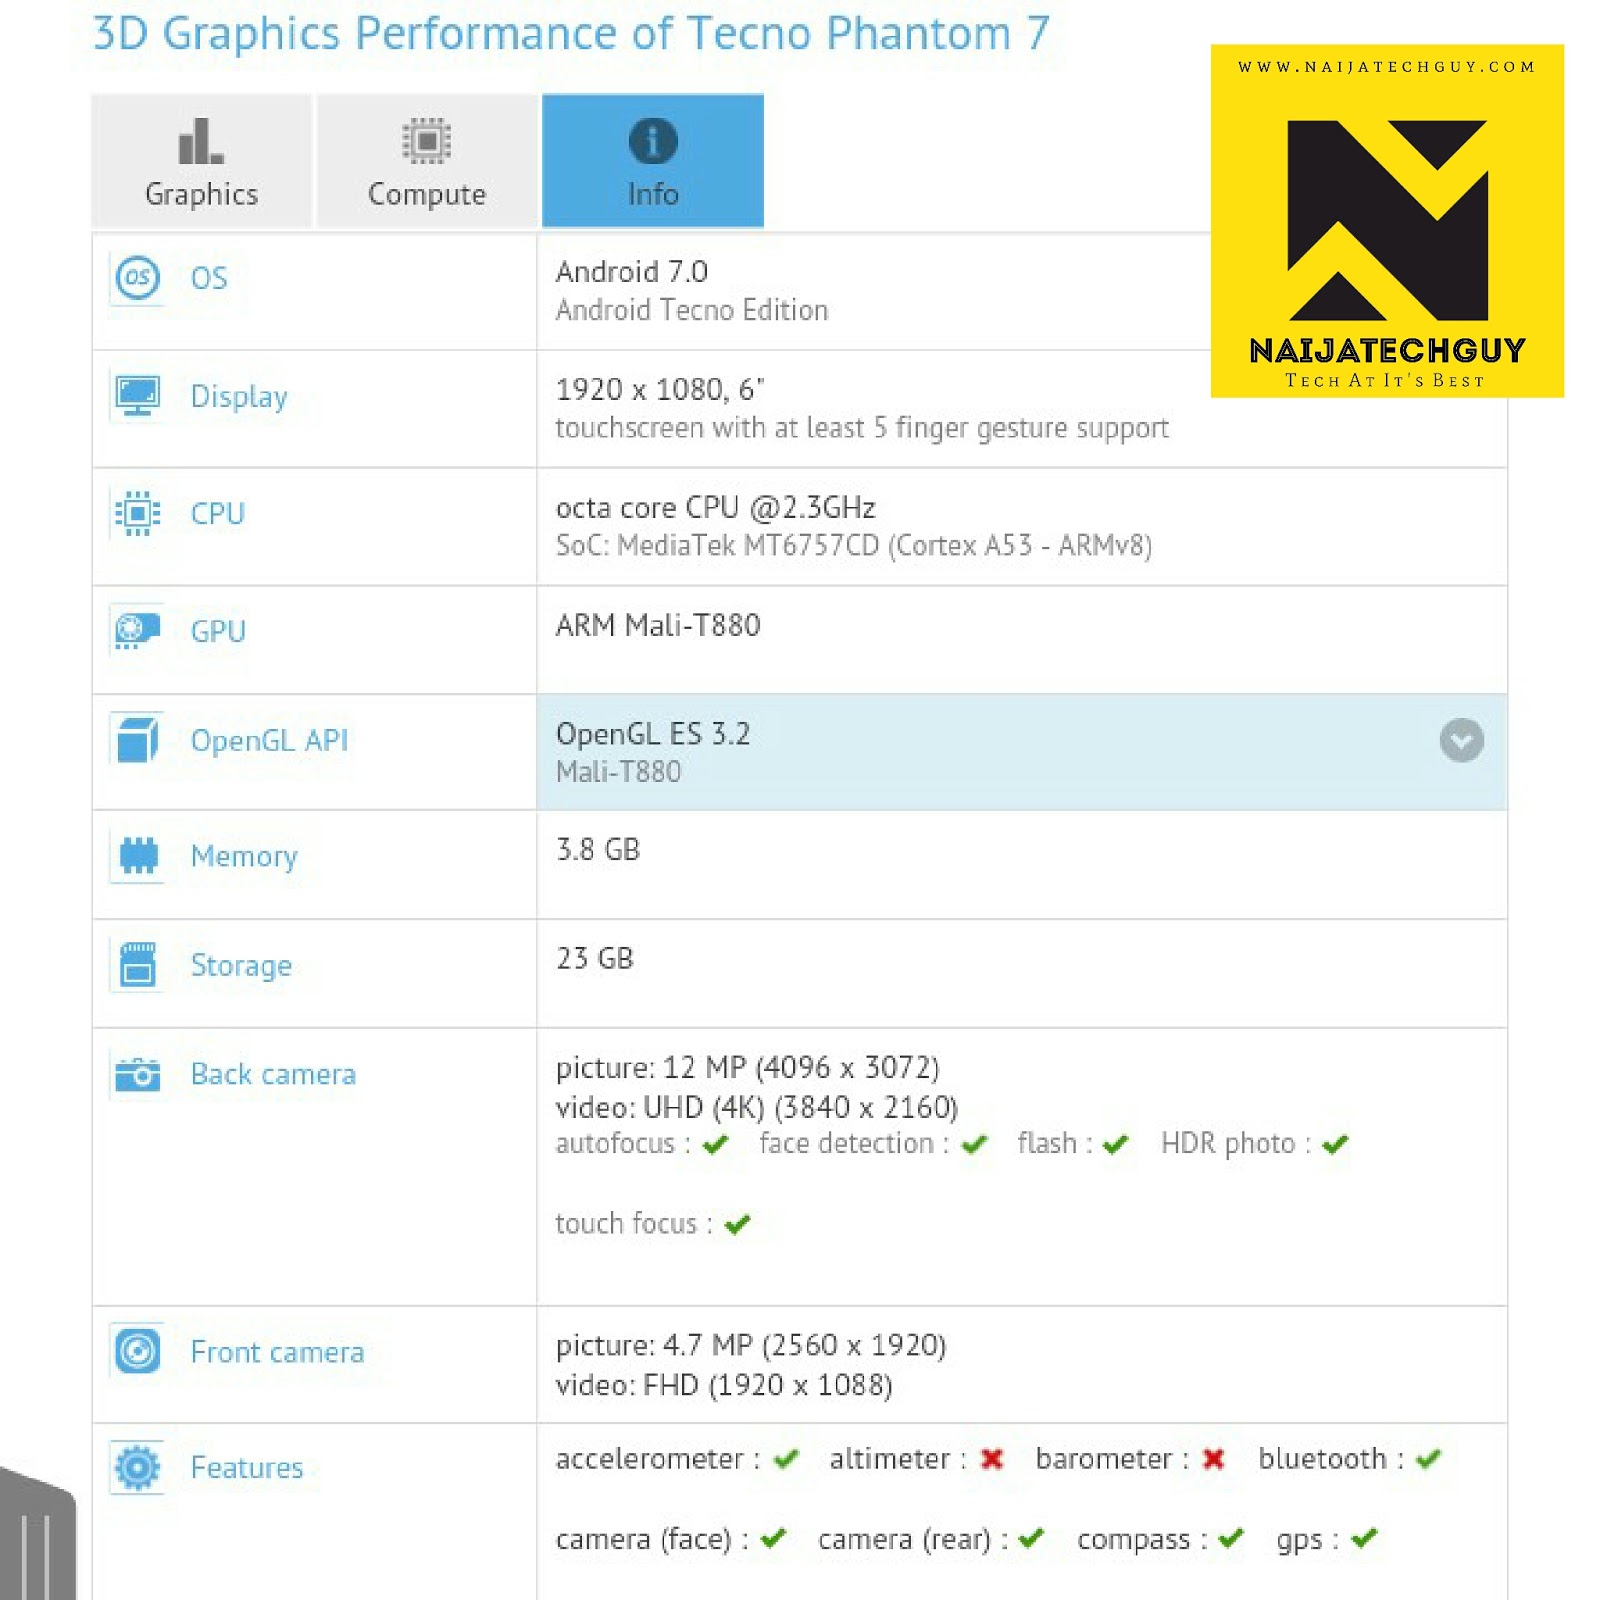Click the HDR photo green checkmark
The image size is (1600, 1600).
pyautogui.click(x=1335, y=1144)
